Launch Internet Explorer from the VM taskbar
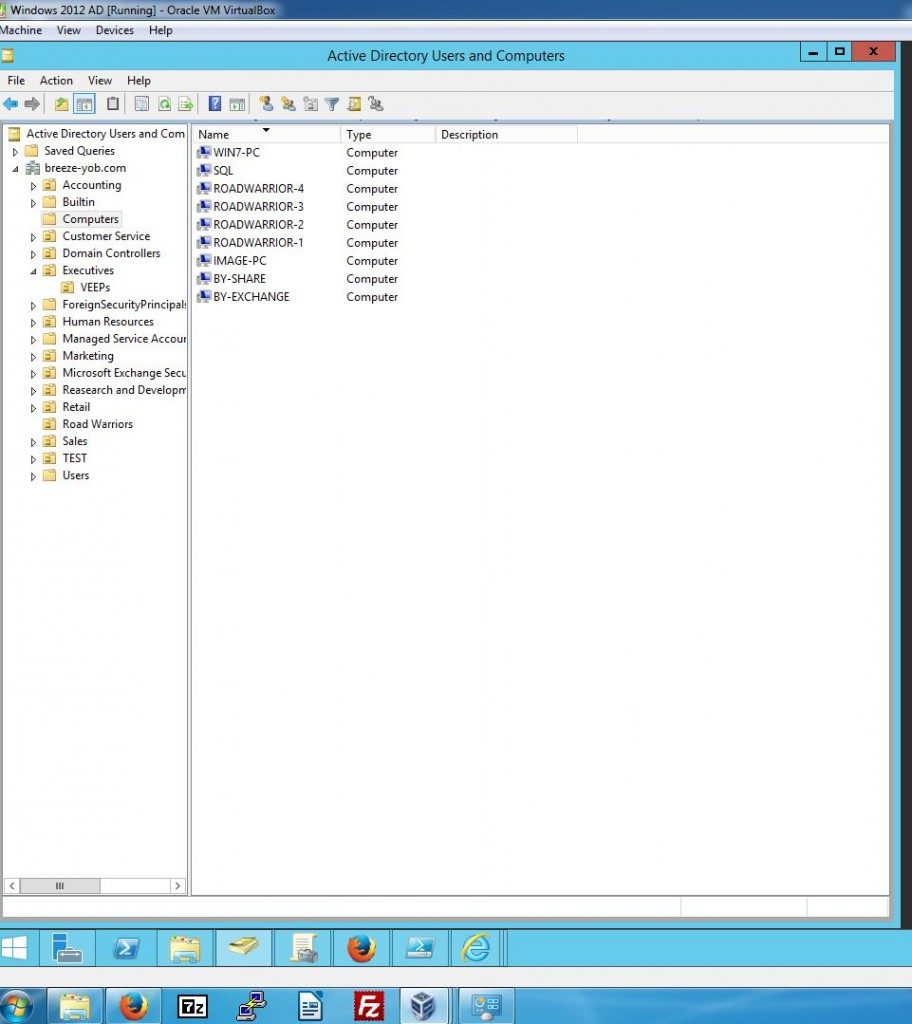912x1024 pixels. (x=476, y=948)
